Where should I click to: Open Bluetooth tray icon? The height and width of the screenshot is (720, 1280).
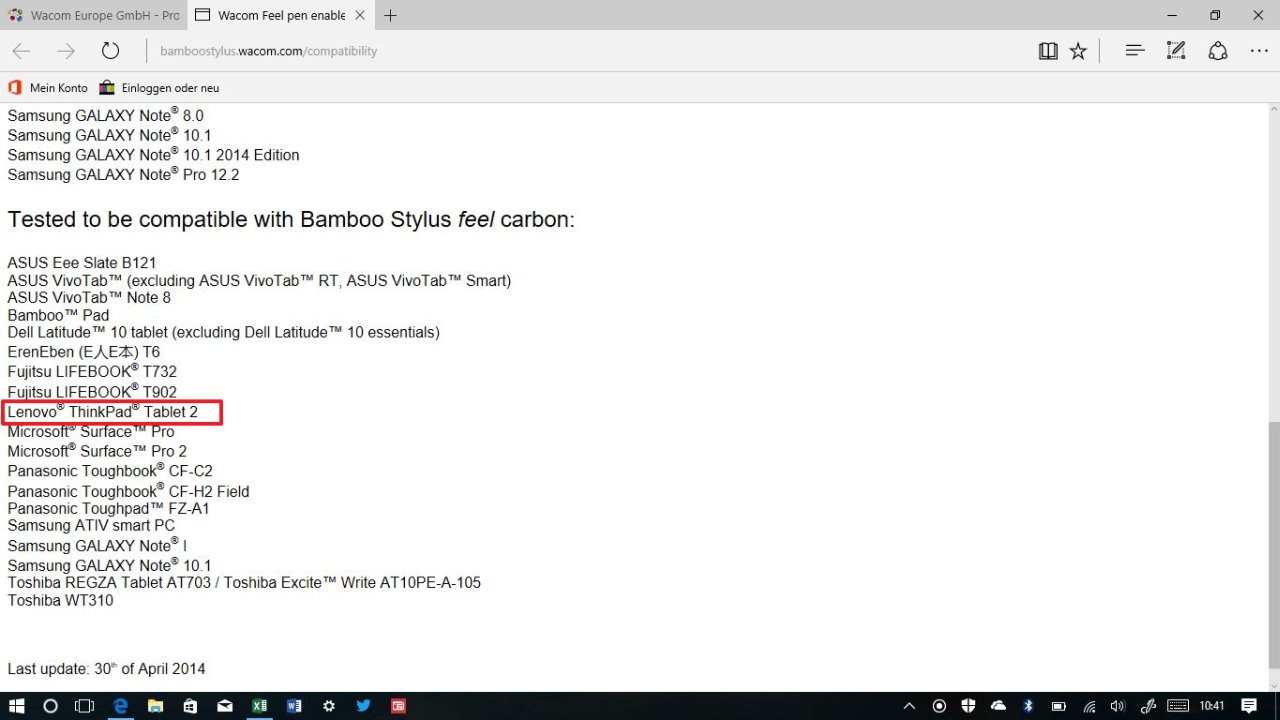pos(1028,706)
